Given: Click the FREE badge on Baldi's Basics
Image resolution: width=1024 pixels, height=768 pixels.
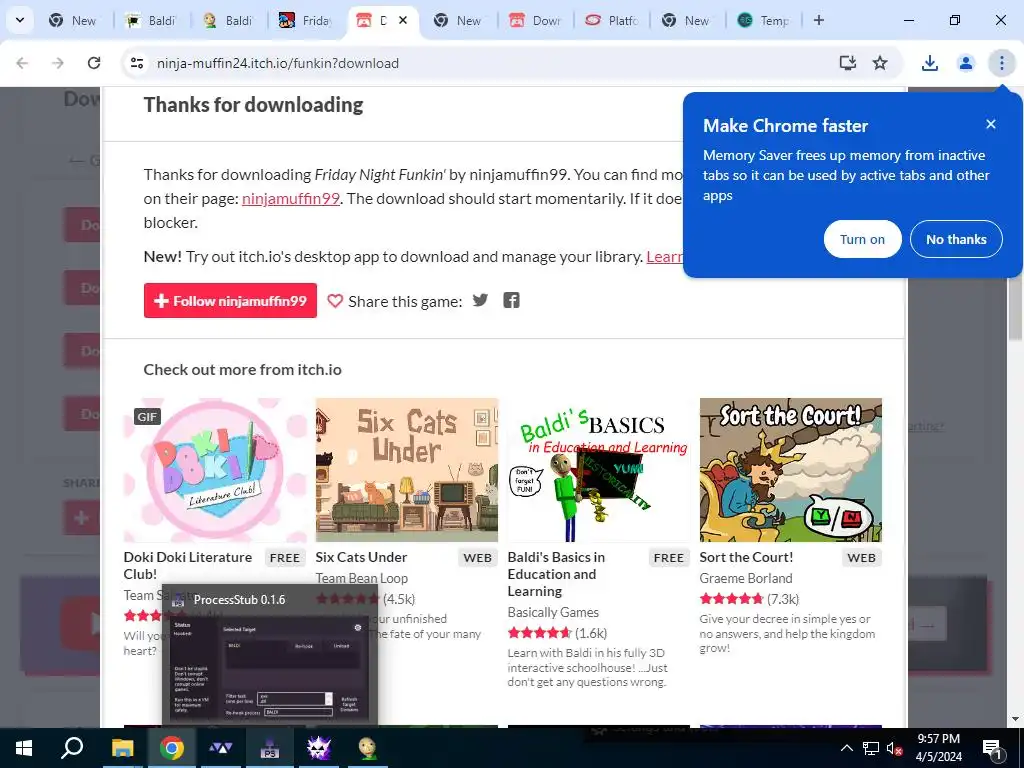Looking at the screenshot, I should point(669,558).
